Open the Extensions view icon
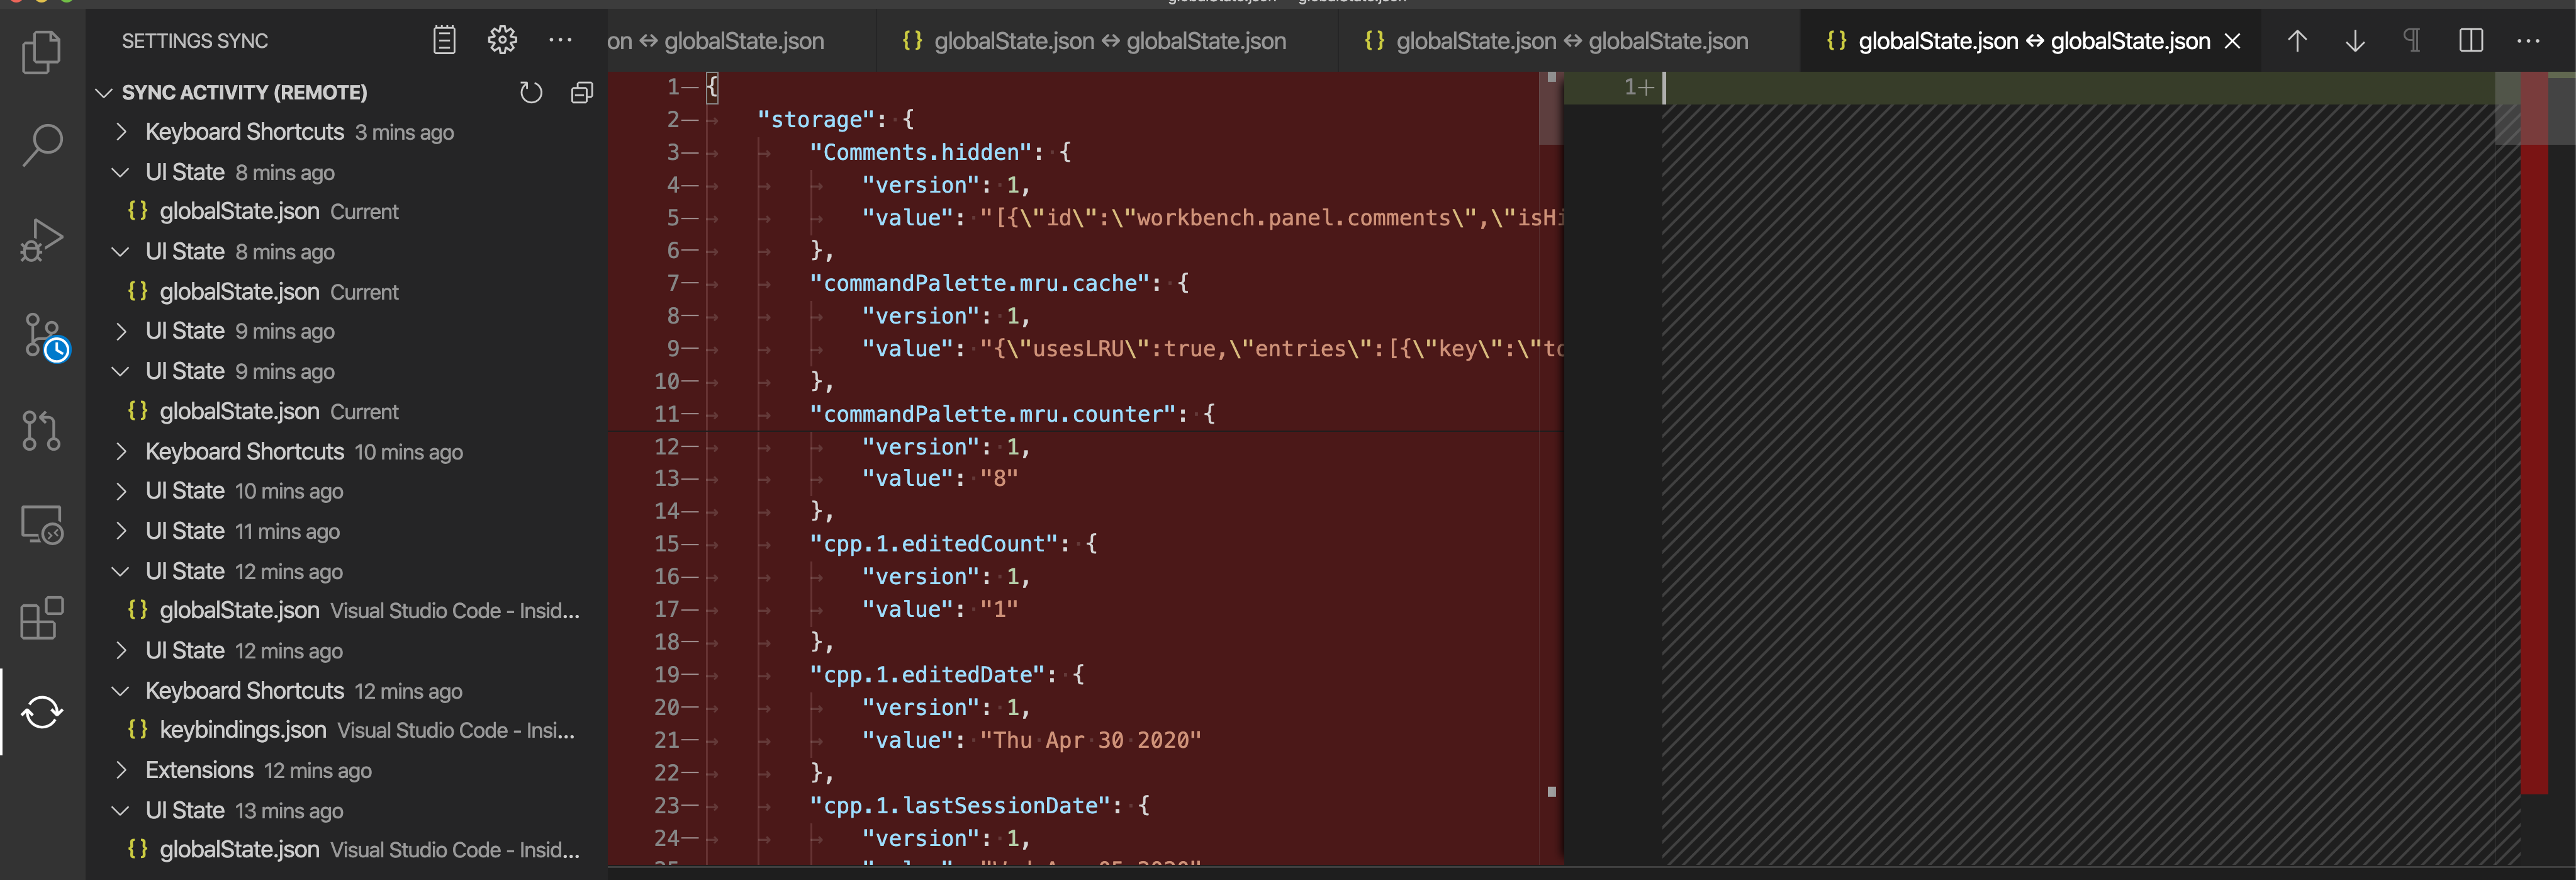 tap(41, 618)
